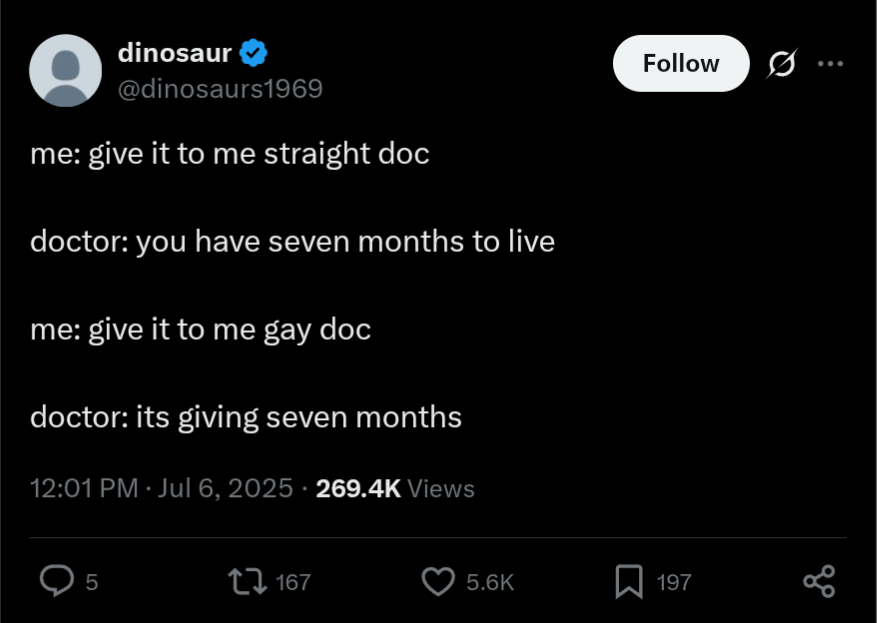877x623 pixels.
Task: Open the three-dot more options menu
Action: (831, 63)
